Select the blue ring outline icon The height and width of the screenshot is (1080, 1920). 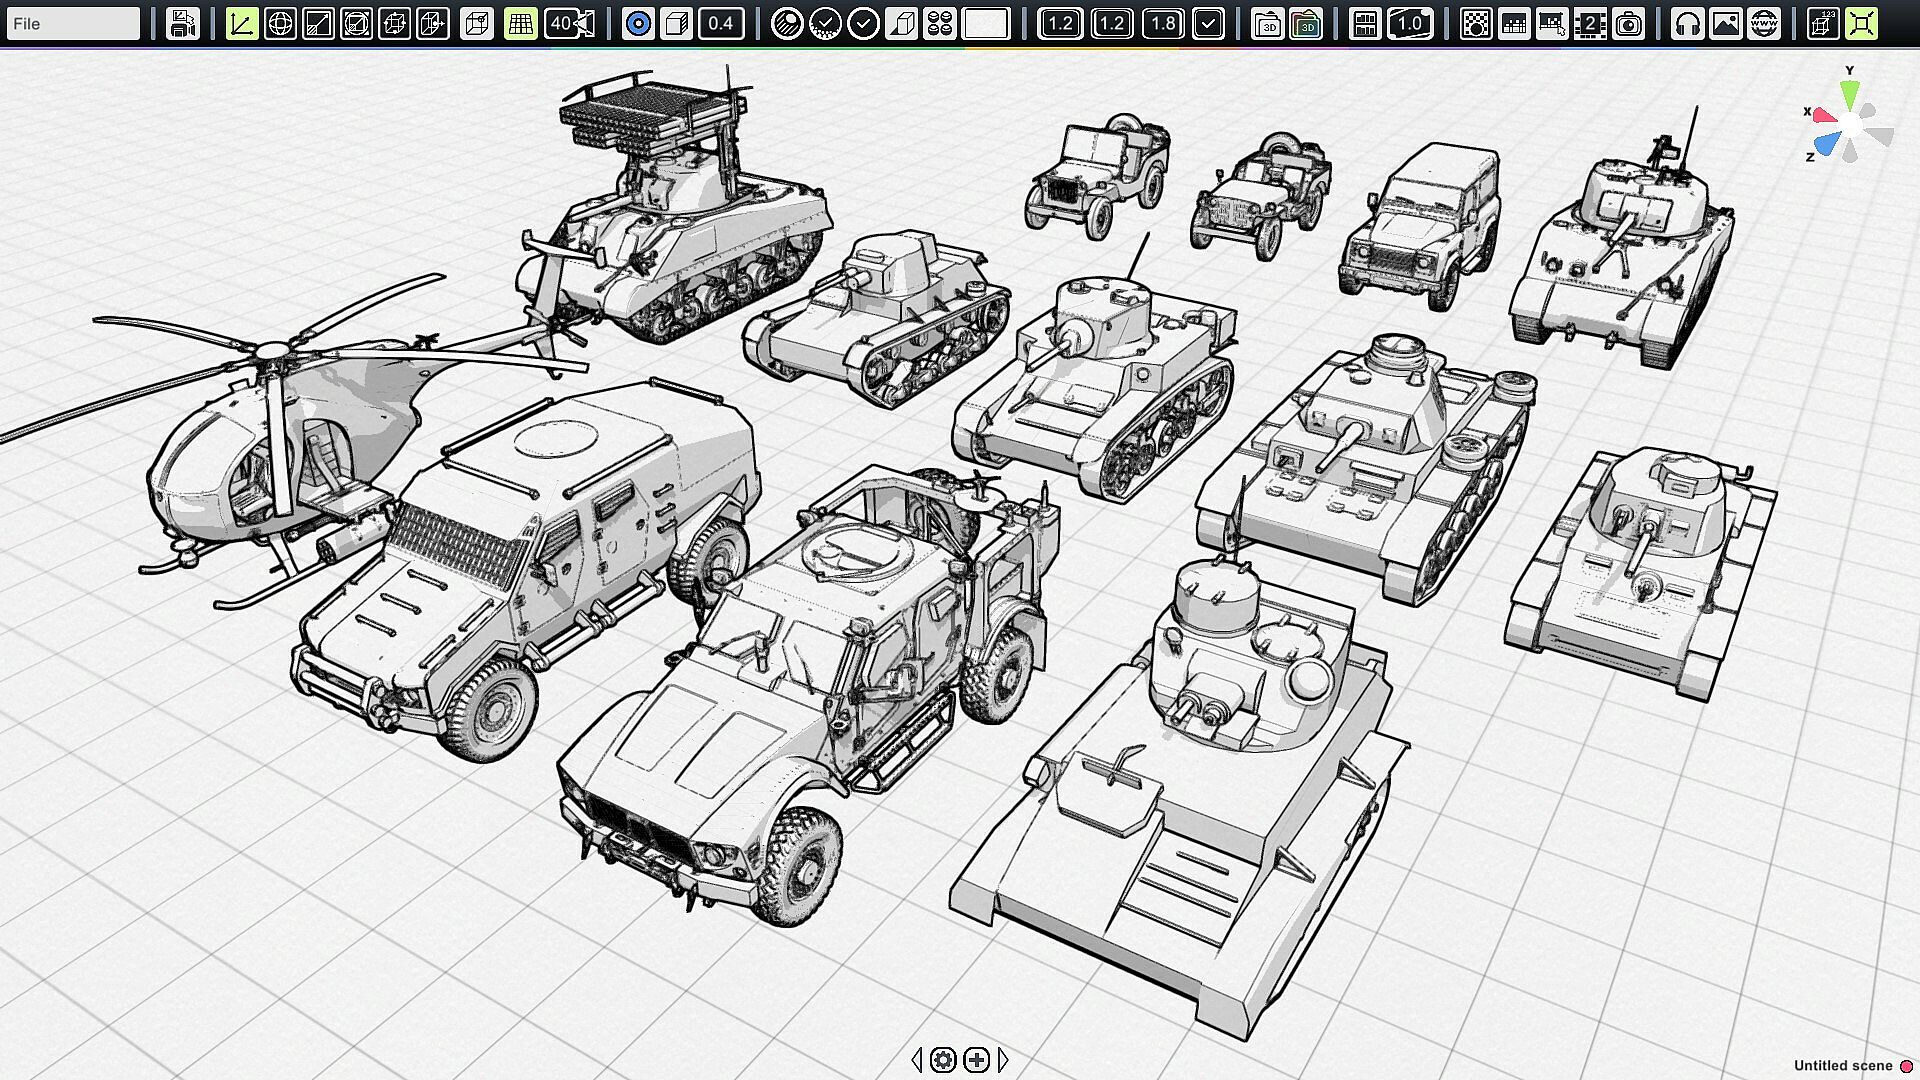(x=637, y=23)
